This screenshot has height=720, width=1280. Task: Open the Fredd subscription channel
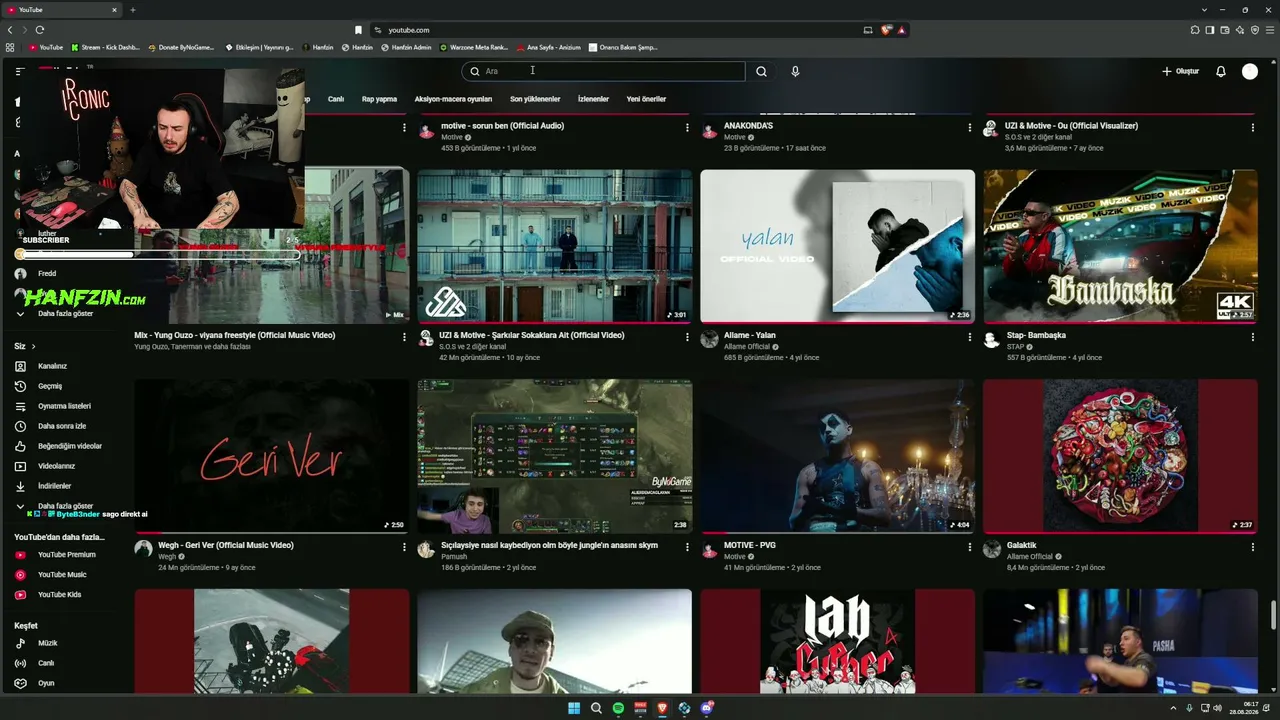click(x=66, y=273)
